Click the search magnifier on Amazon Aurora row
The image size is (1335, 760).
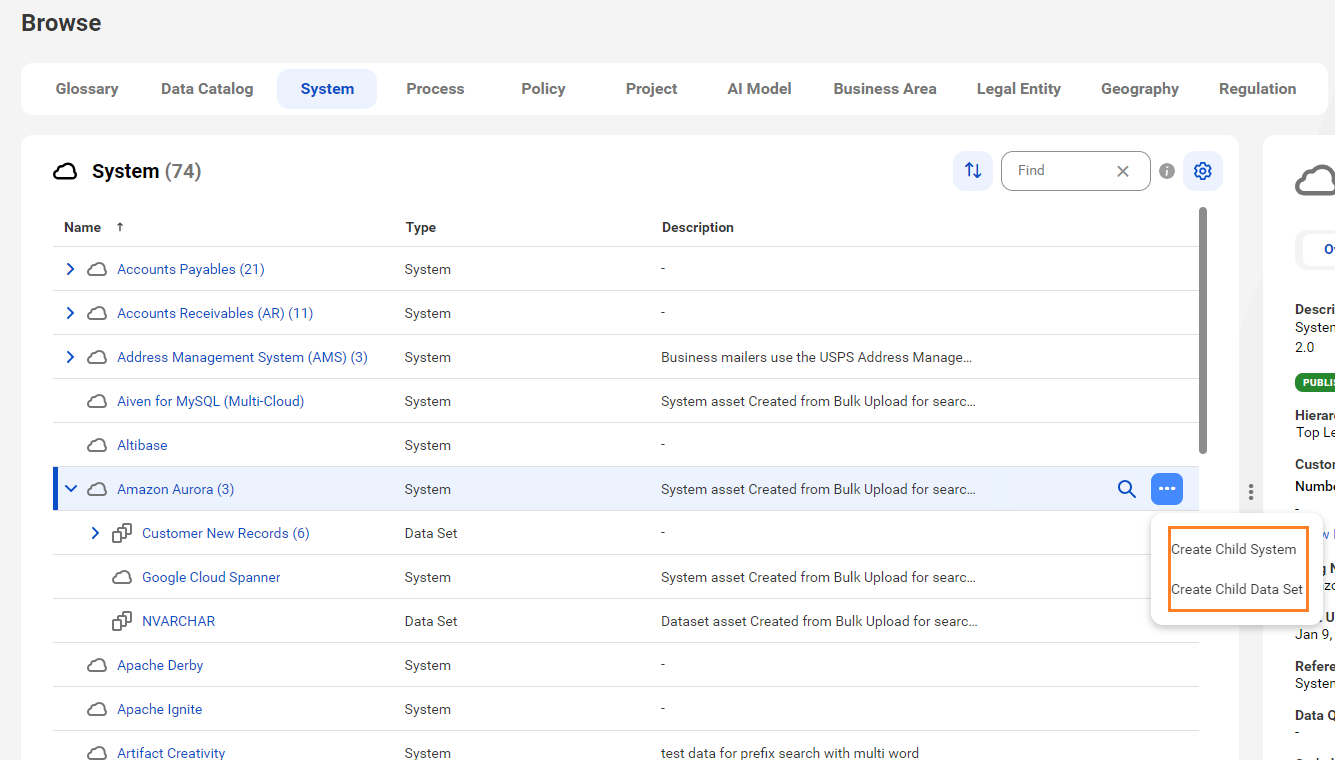pos(1127,489)
